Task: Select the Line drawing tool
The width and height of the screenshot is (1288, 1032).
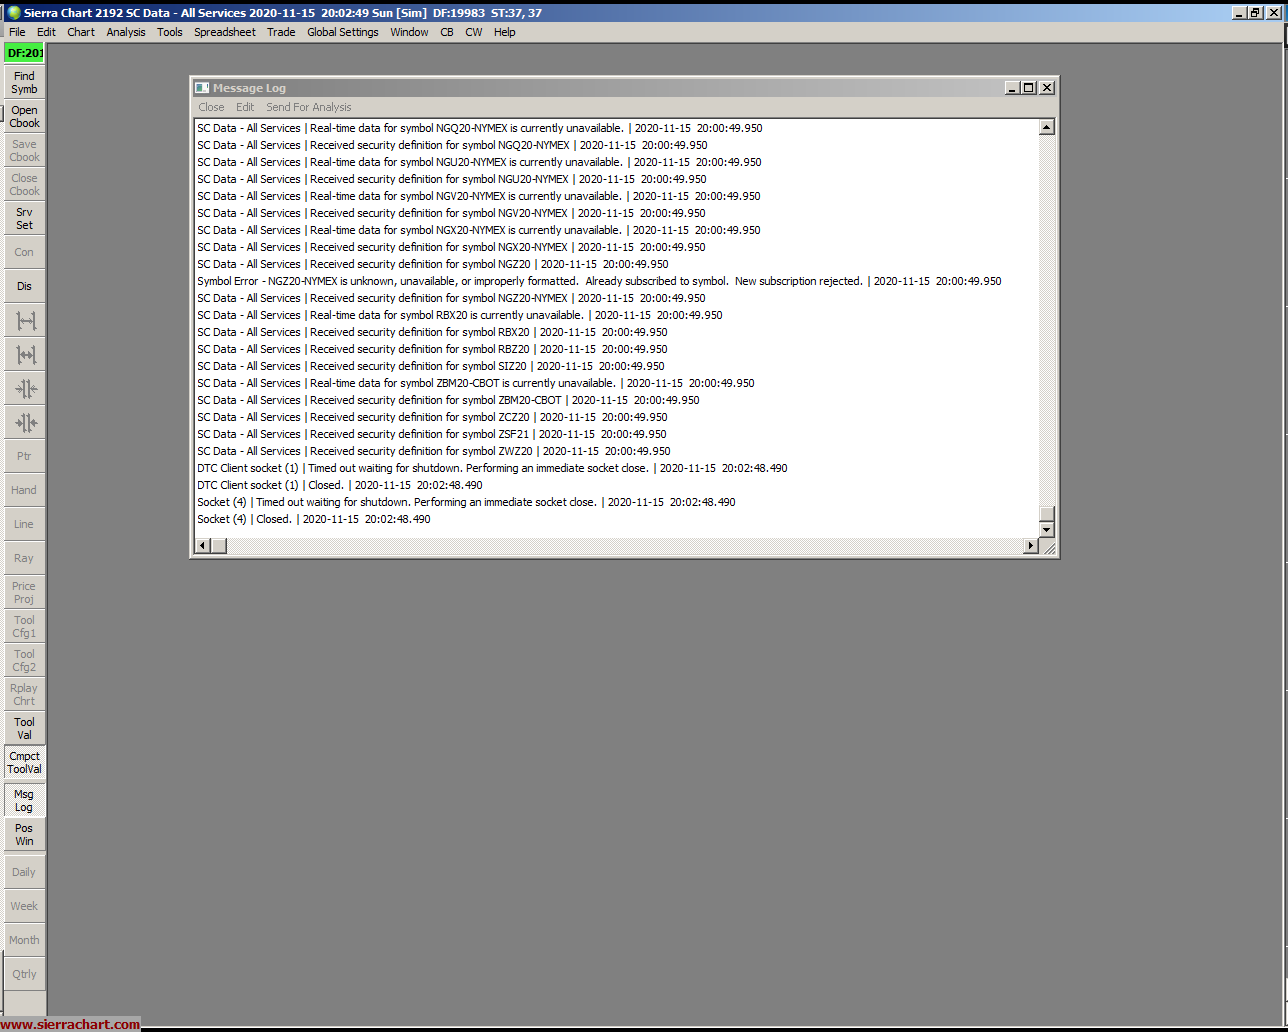Action: (x=24, y=524)
